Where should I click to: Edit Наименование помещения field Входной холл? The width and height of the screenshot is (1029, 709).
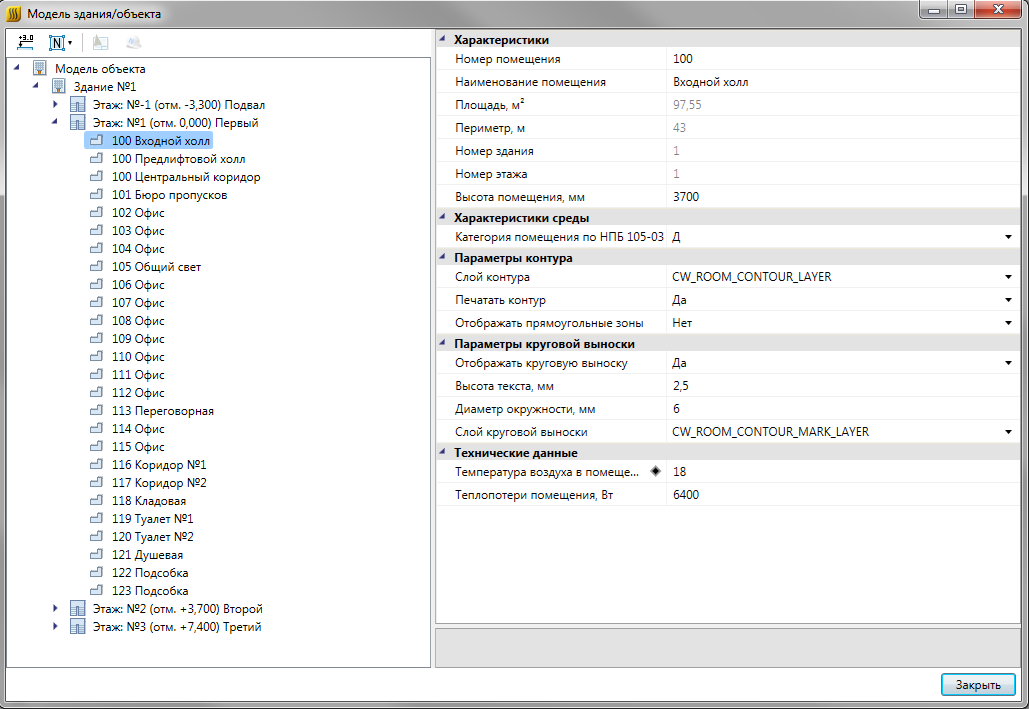[843, 82]
